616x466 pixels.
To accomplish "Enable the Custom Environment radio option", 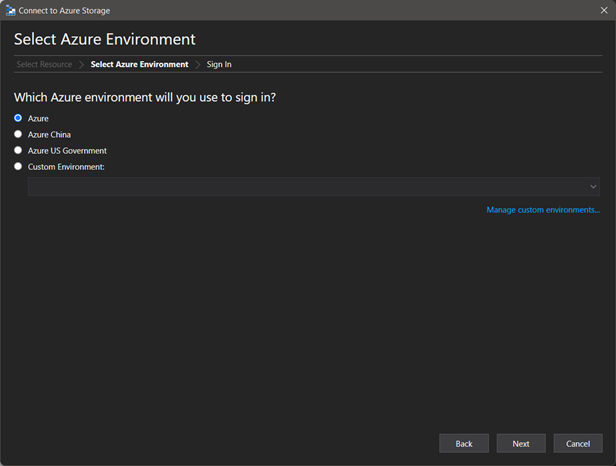I will coord(18,167).
